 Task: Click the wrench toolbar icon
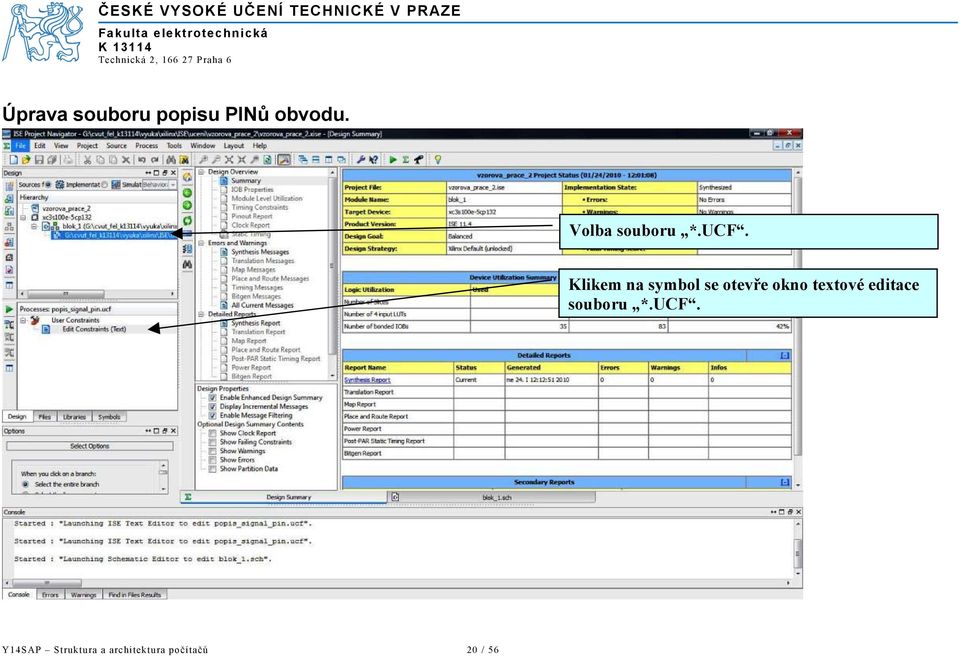point(361,160)
